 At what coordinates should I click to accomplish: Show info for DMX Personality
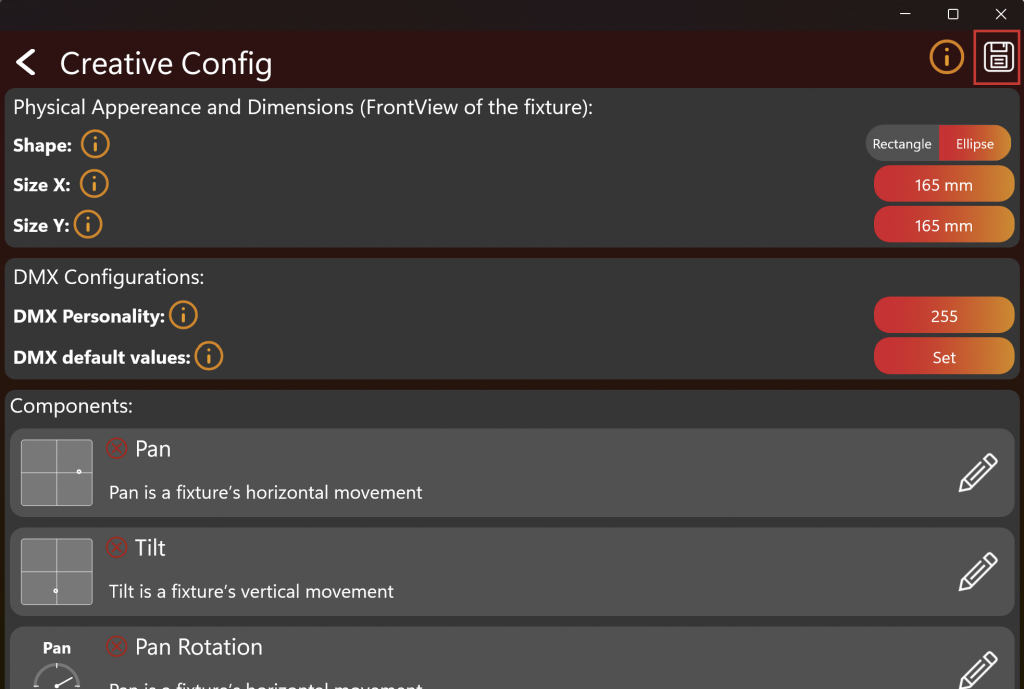[184, 315]
